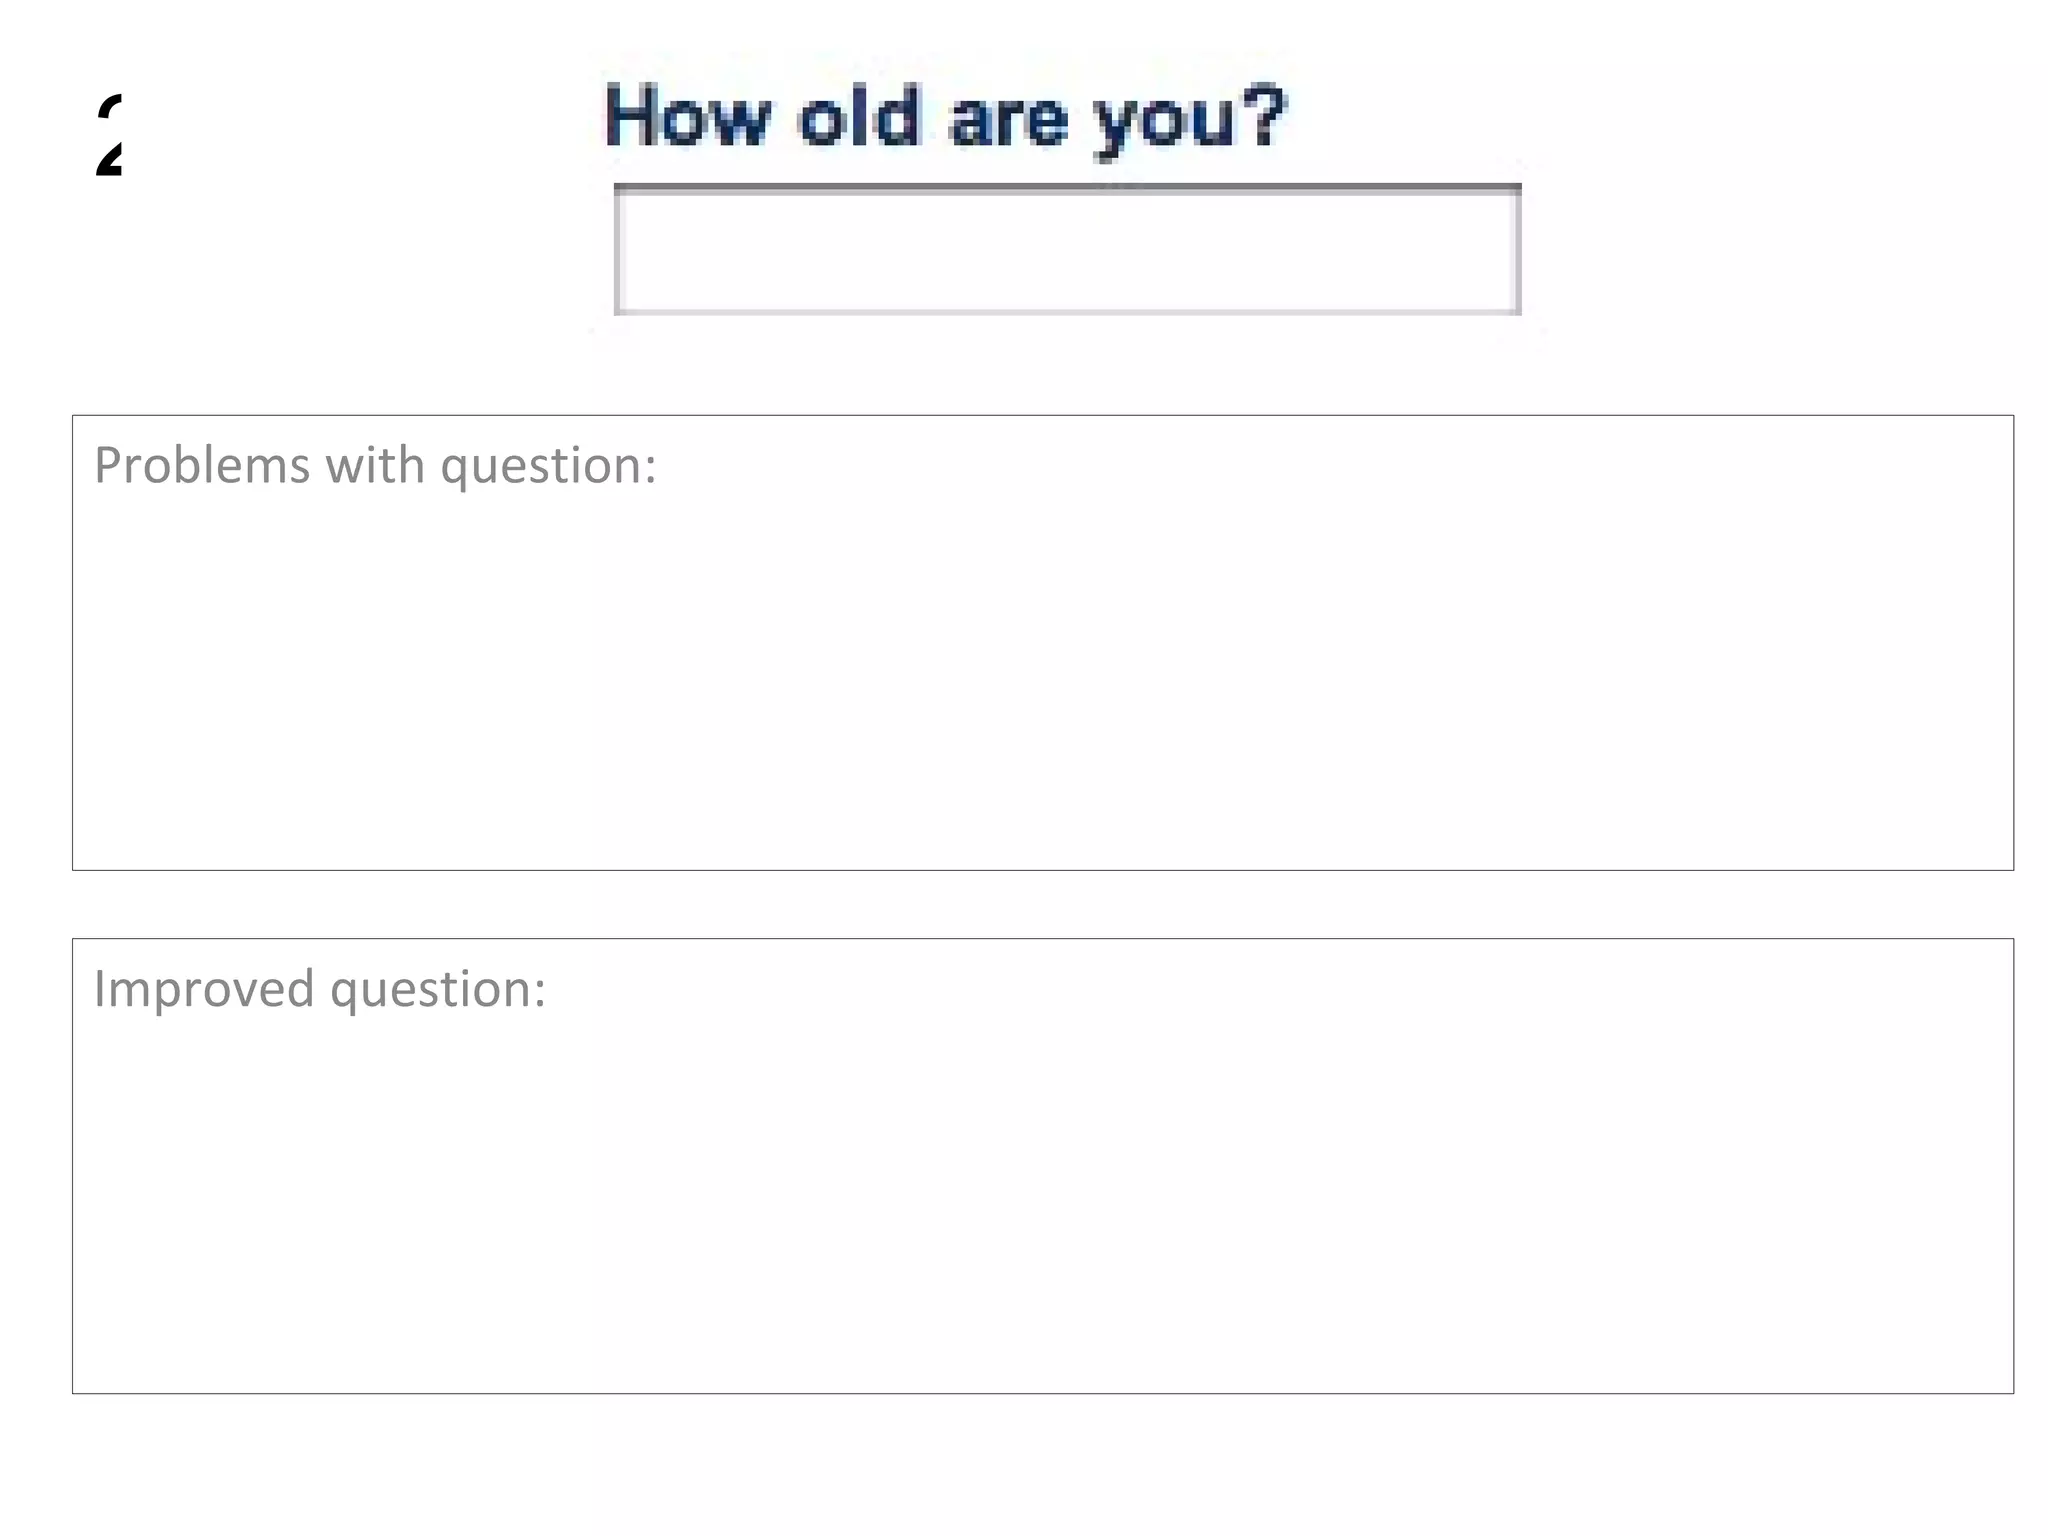Click the word "with" in the first box

[x=375, y=466]
